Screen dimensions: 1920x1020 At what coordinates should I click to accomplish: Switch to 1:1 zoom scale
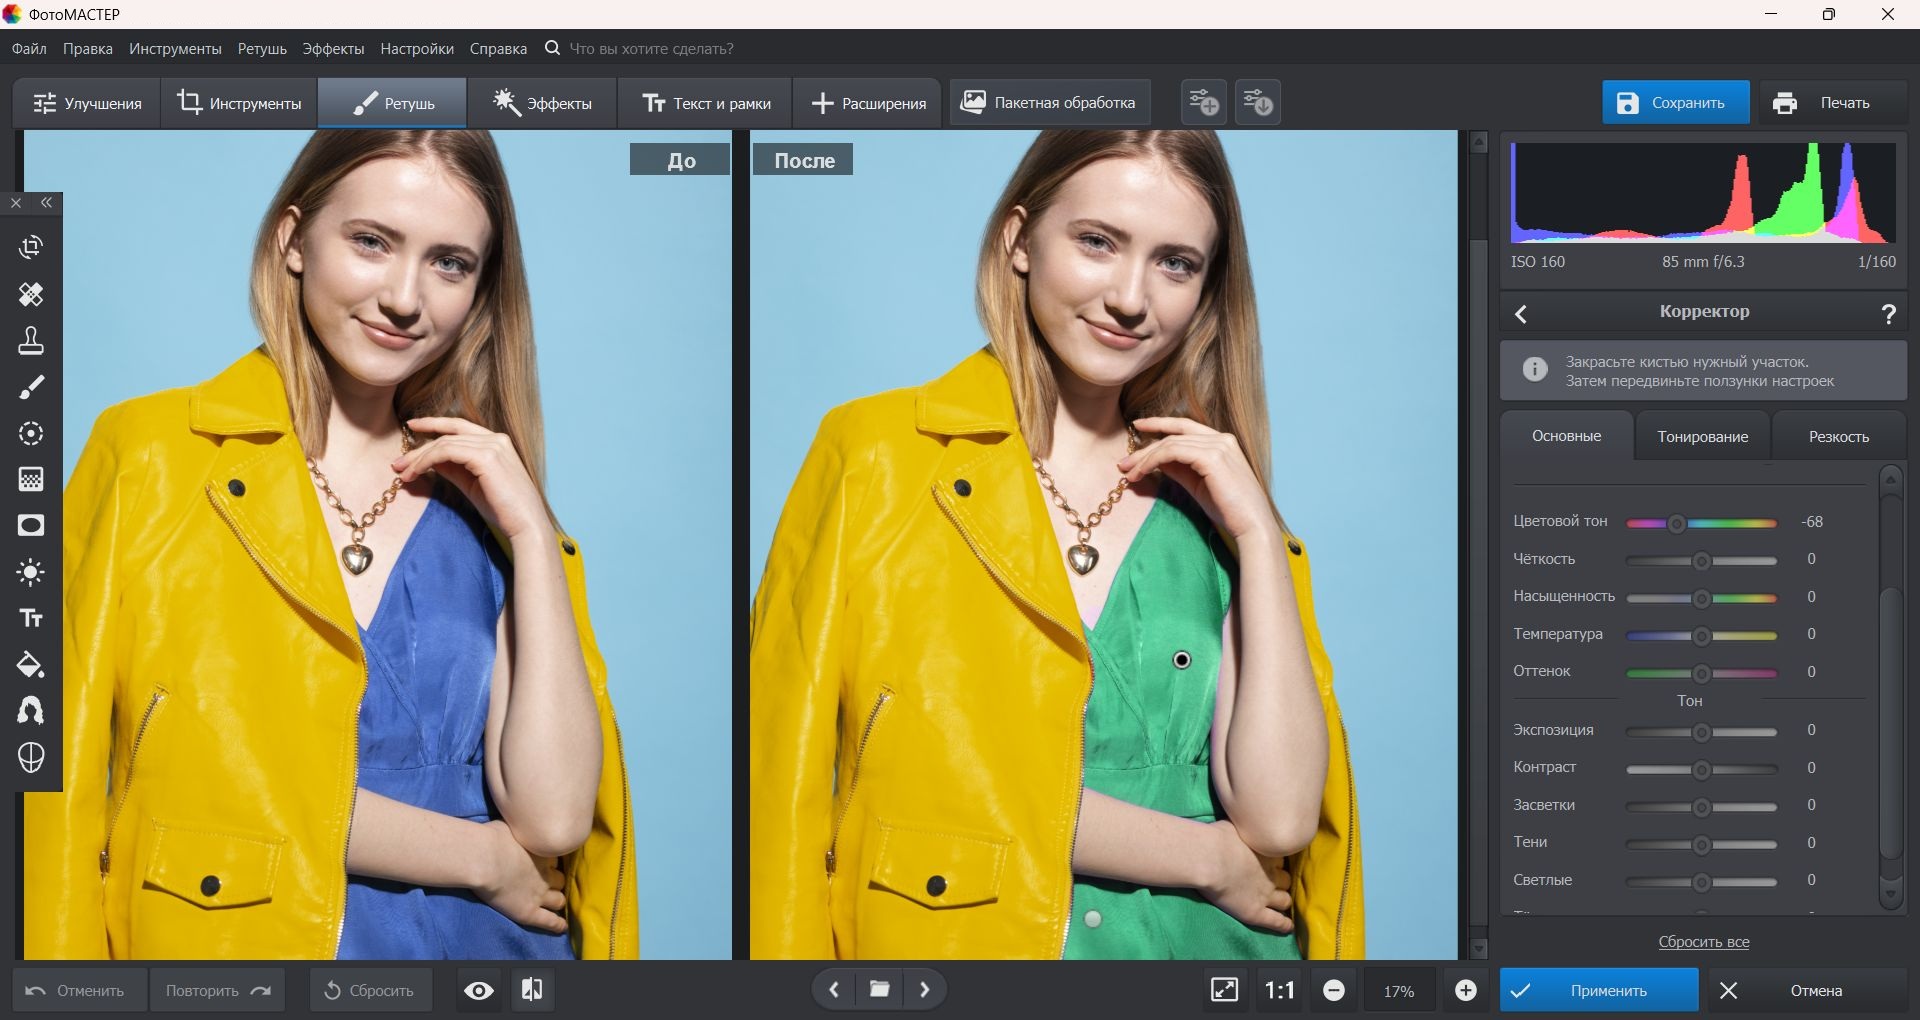pos(1279,990)
